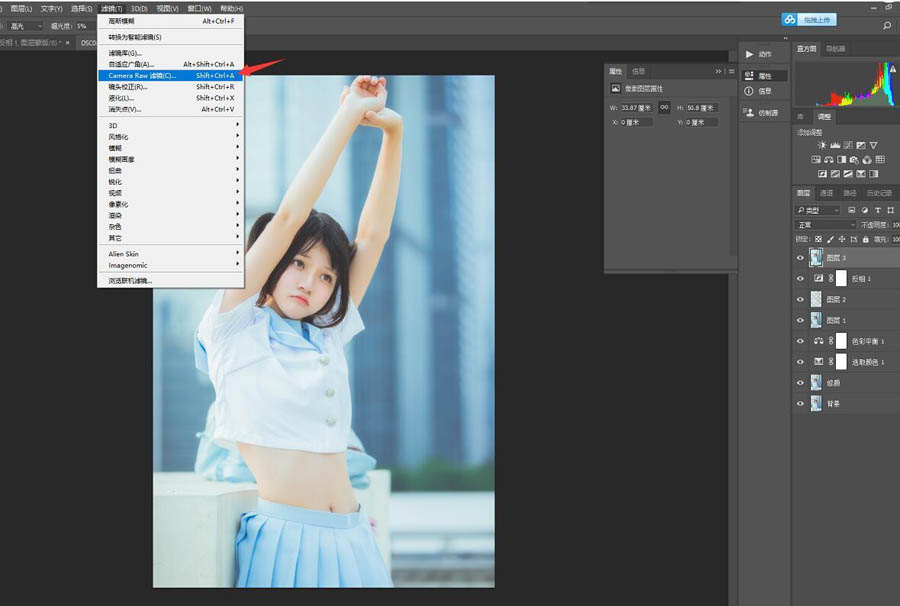Hide the 背景 layer using eye icon

pyautogui.click(x=800, y=404)
